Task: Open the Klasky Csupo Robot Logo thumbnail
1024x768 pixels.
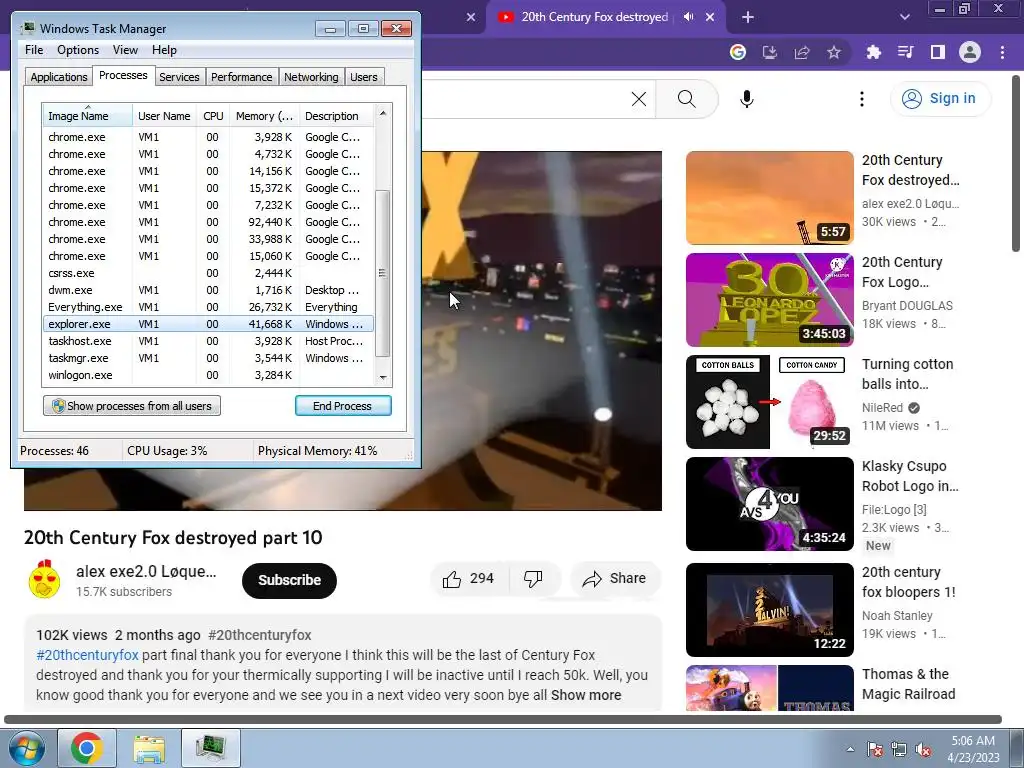Action: click(769, 504)
